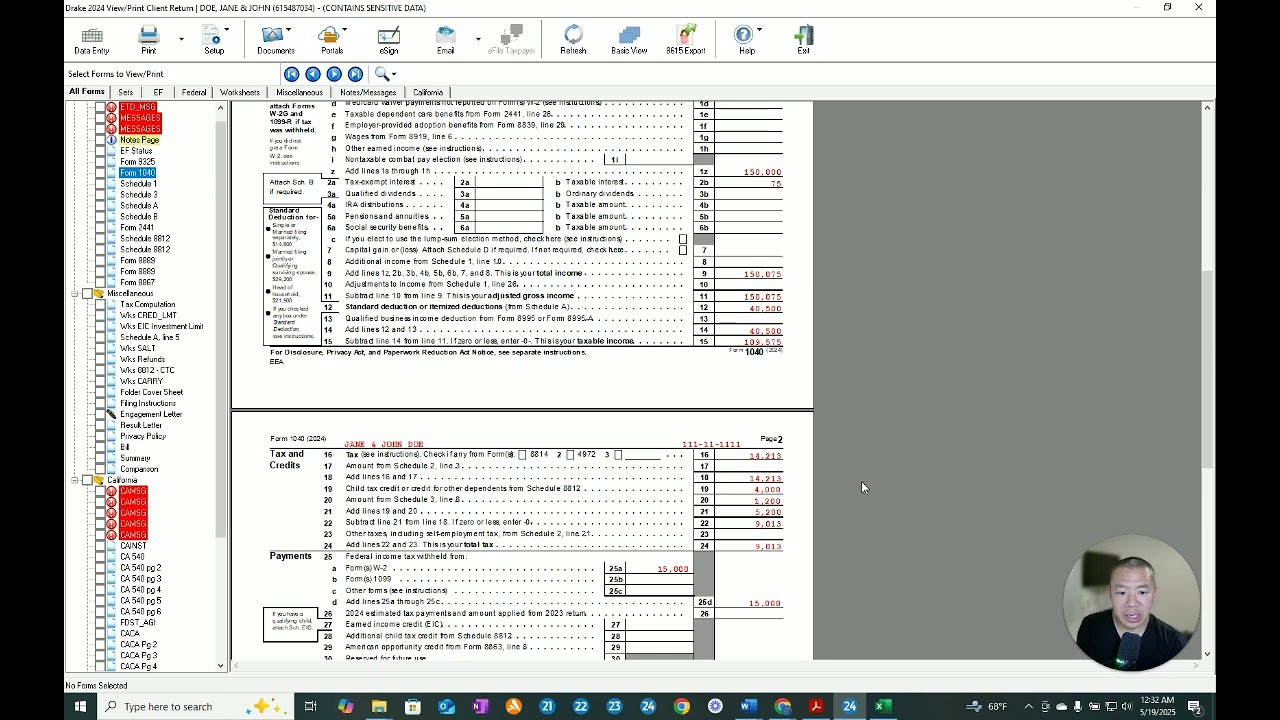Check the Form 2441 checkbox

point(99,228)
